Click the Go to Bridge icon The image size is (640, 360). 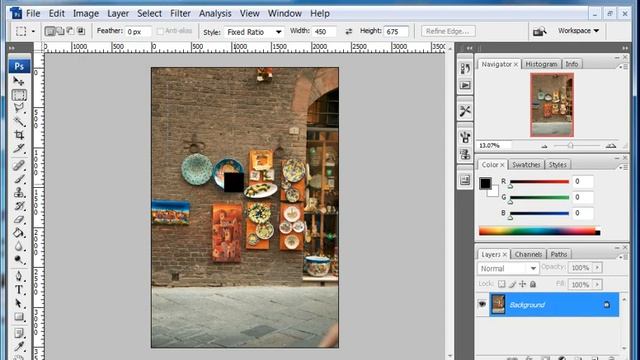(540, 31)
